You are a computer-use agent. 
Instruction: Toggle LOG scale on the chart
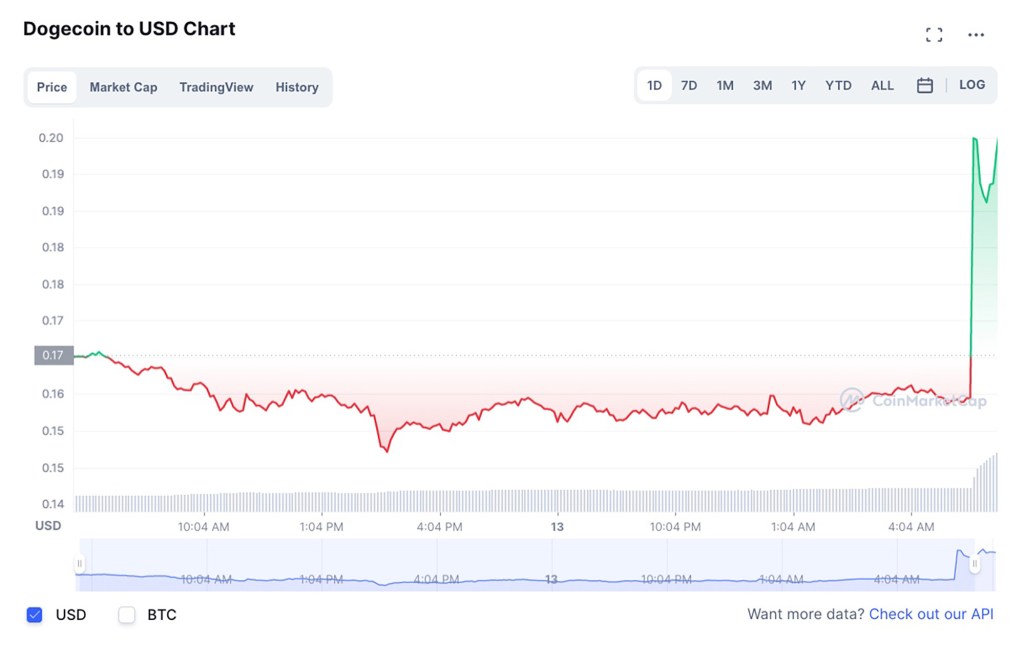(972, 85)
